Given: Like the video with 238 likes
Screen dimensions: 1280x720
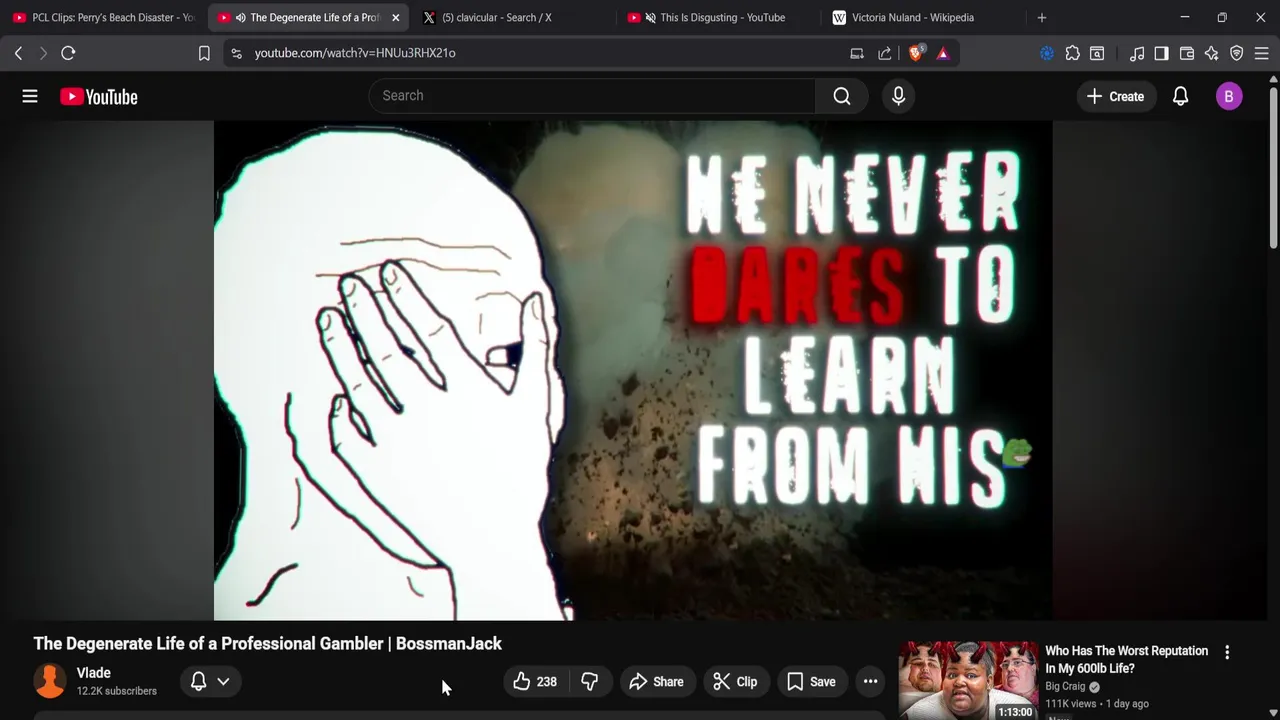Looking at the screenshot, I should tap(535, 682).
